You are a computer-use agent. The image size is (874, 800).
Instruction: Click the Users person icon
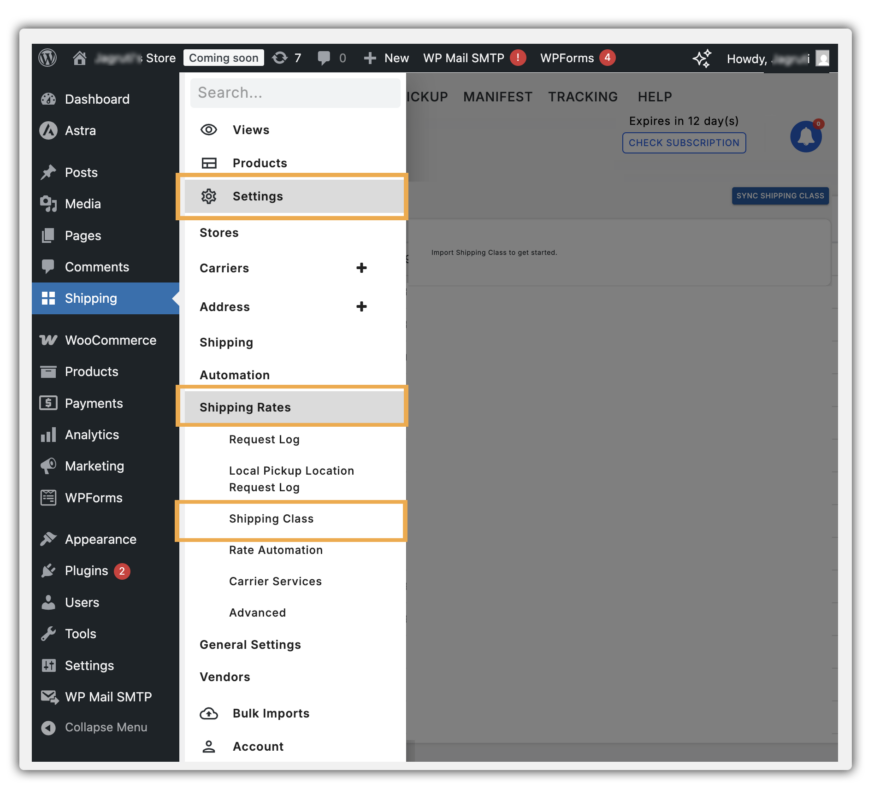[x=48, y=602]
